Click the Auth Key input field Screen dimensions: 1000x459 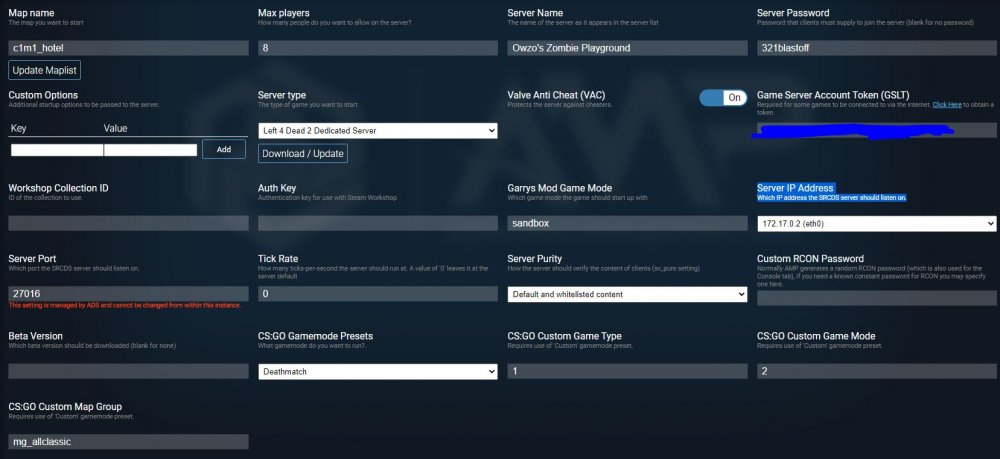tap(378, 223)
